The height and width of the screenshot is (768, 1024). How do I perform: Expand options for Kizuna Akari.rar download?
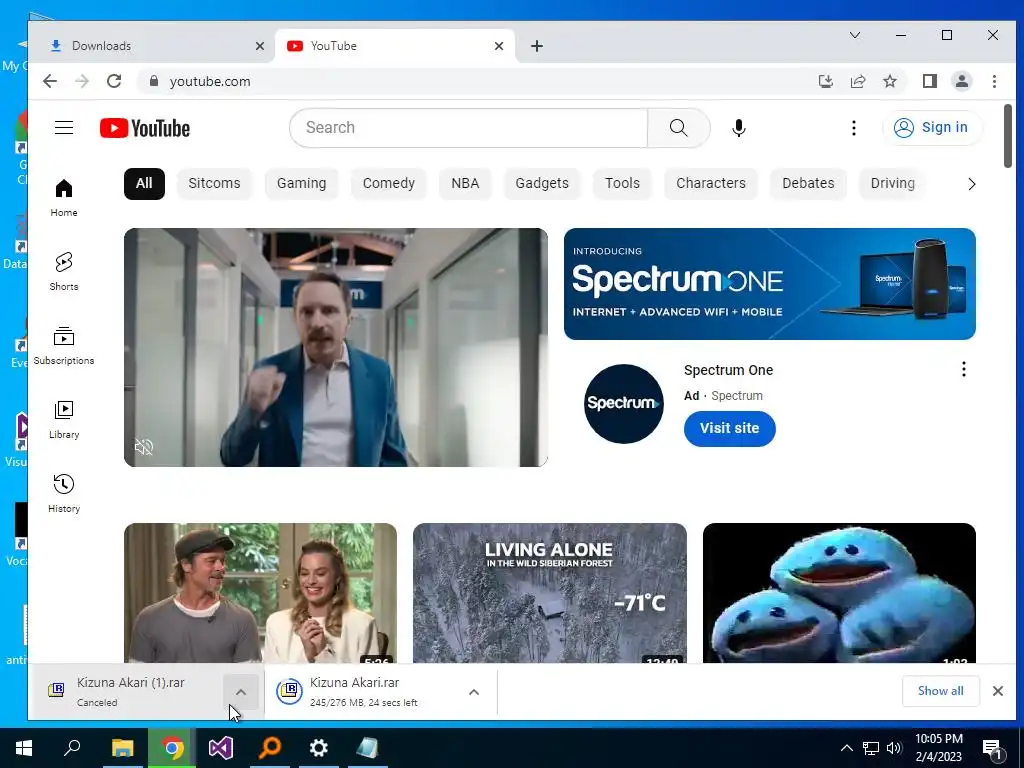tap(474, 692)
